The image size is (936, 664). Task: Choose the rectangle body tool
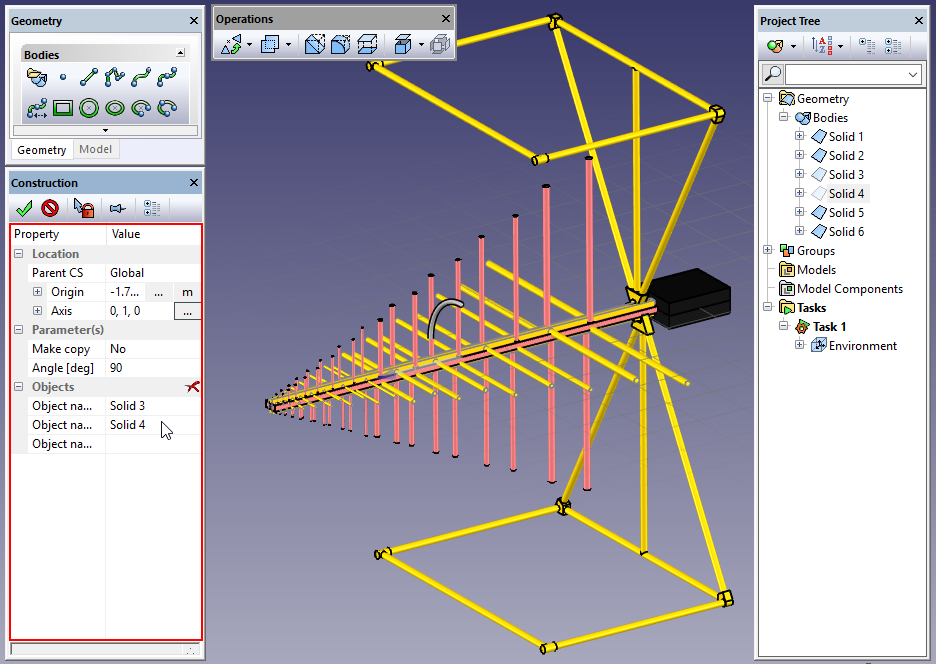click(x=63, y=108)
